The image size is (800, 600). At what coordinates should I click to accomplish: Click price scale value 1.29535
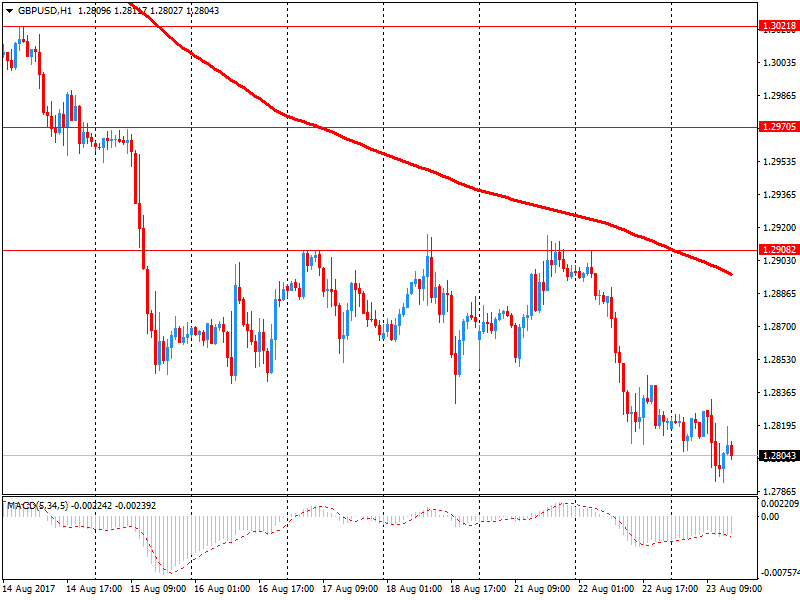click(x=779, y=162)
